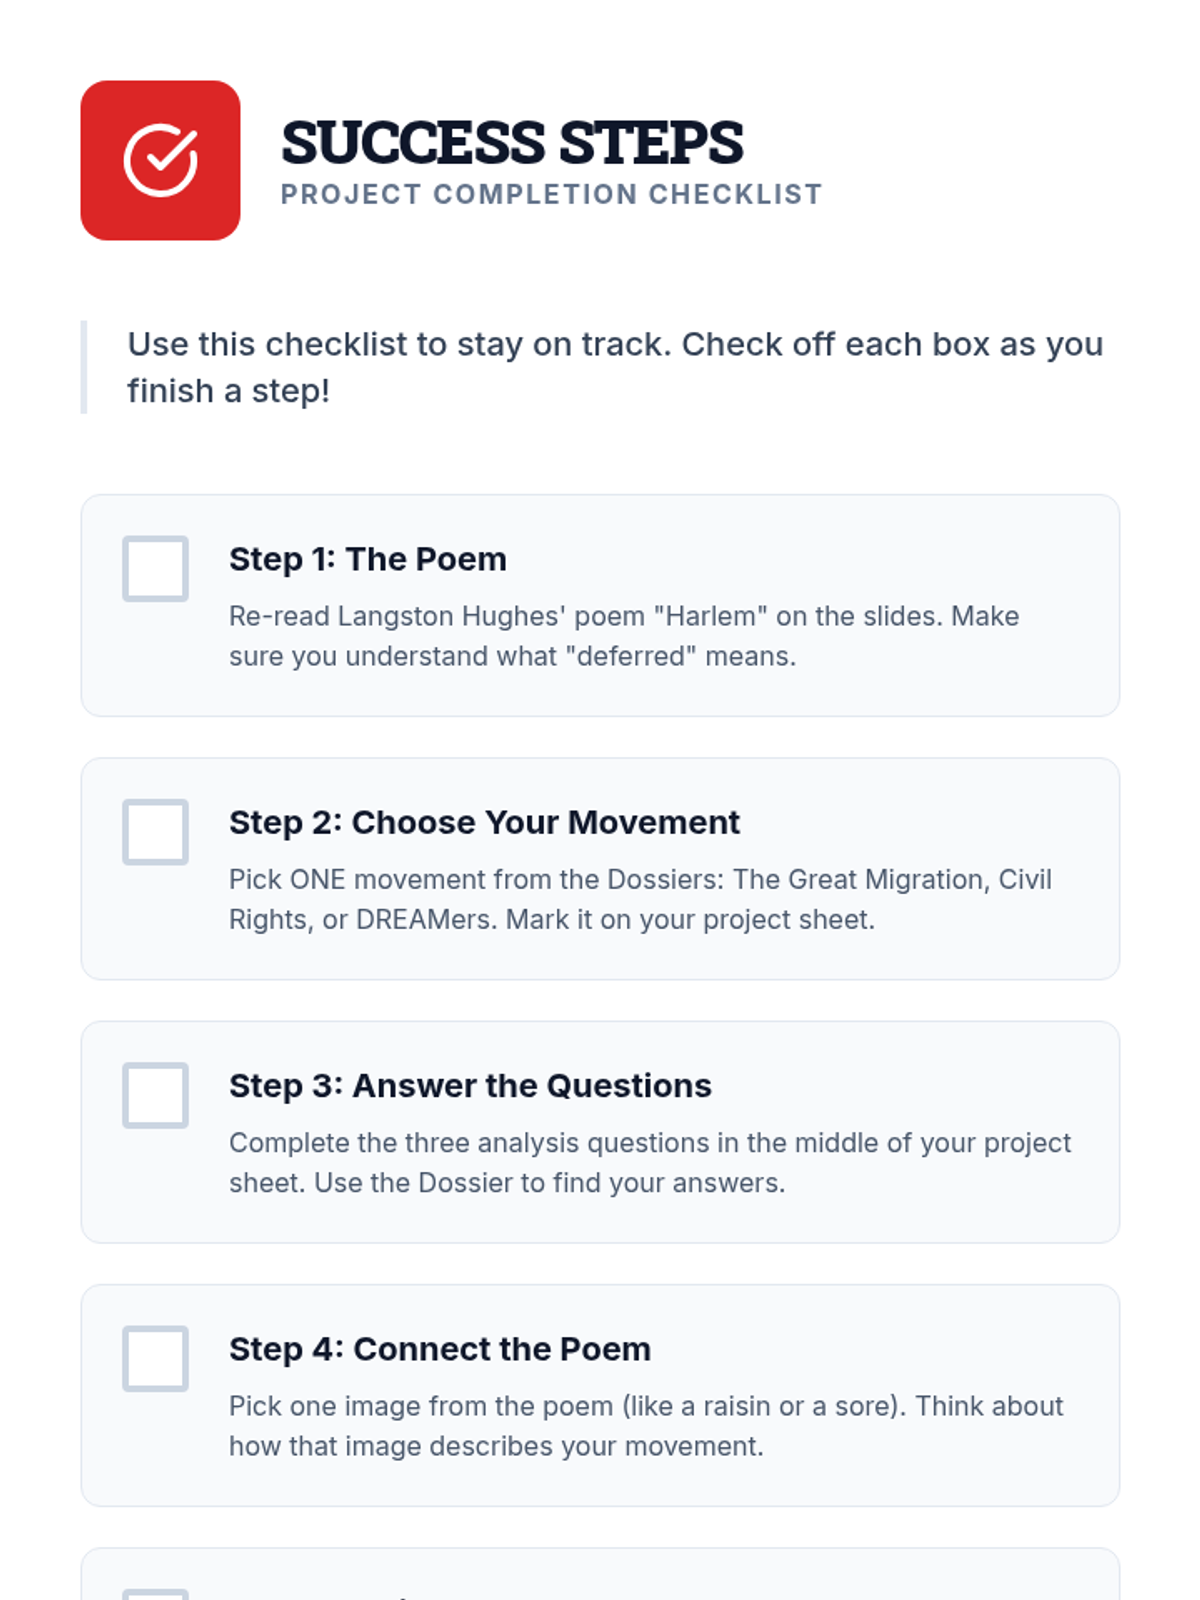The height and width of the screenshot is (1600, 1200).
Task: Check off Step 4: Connect the Poem
Action: (x=155, y=1358)
